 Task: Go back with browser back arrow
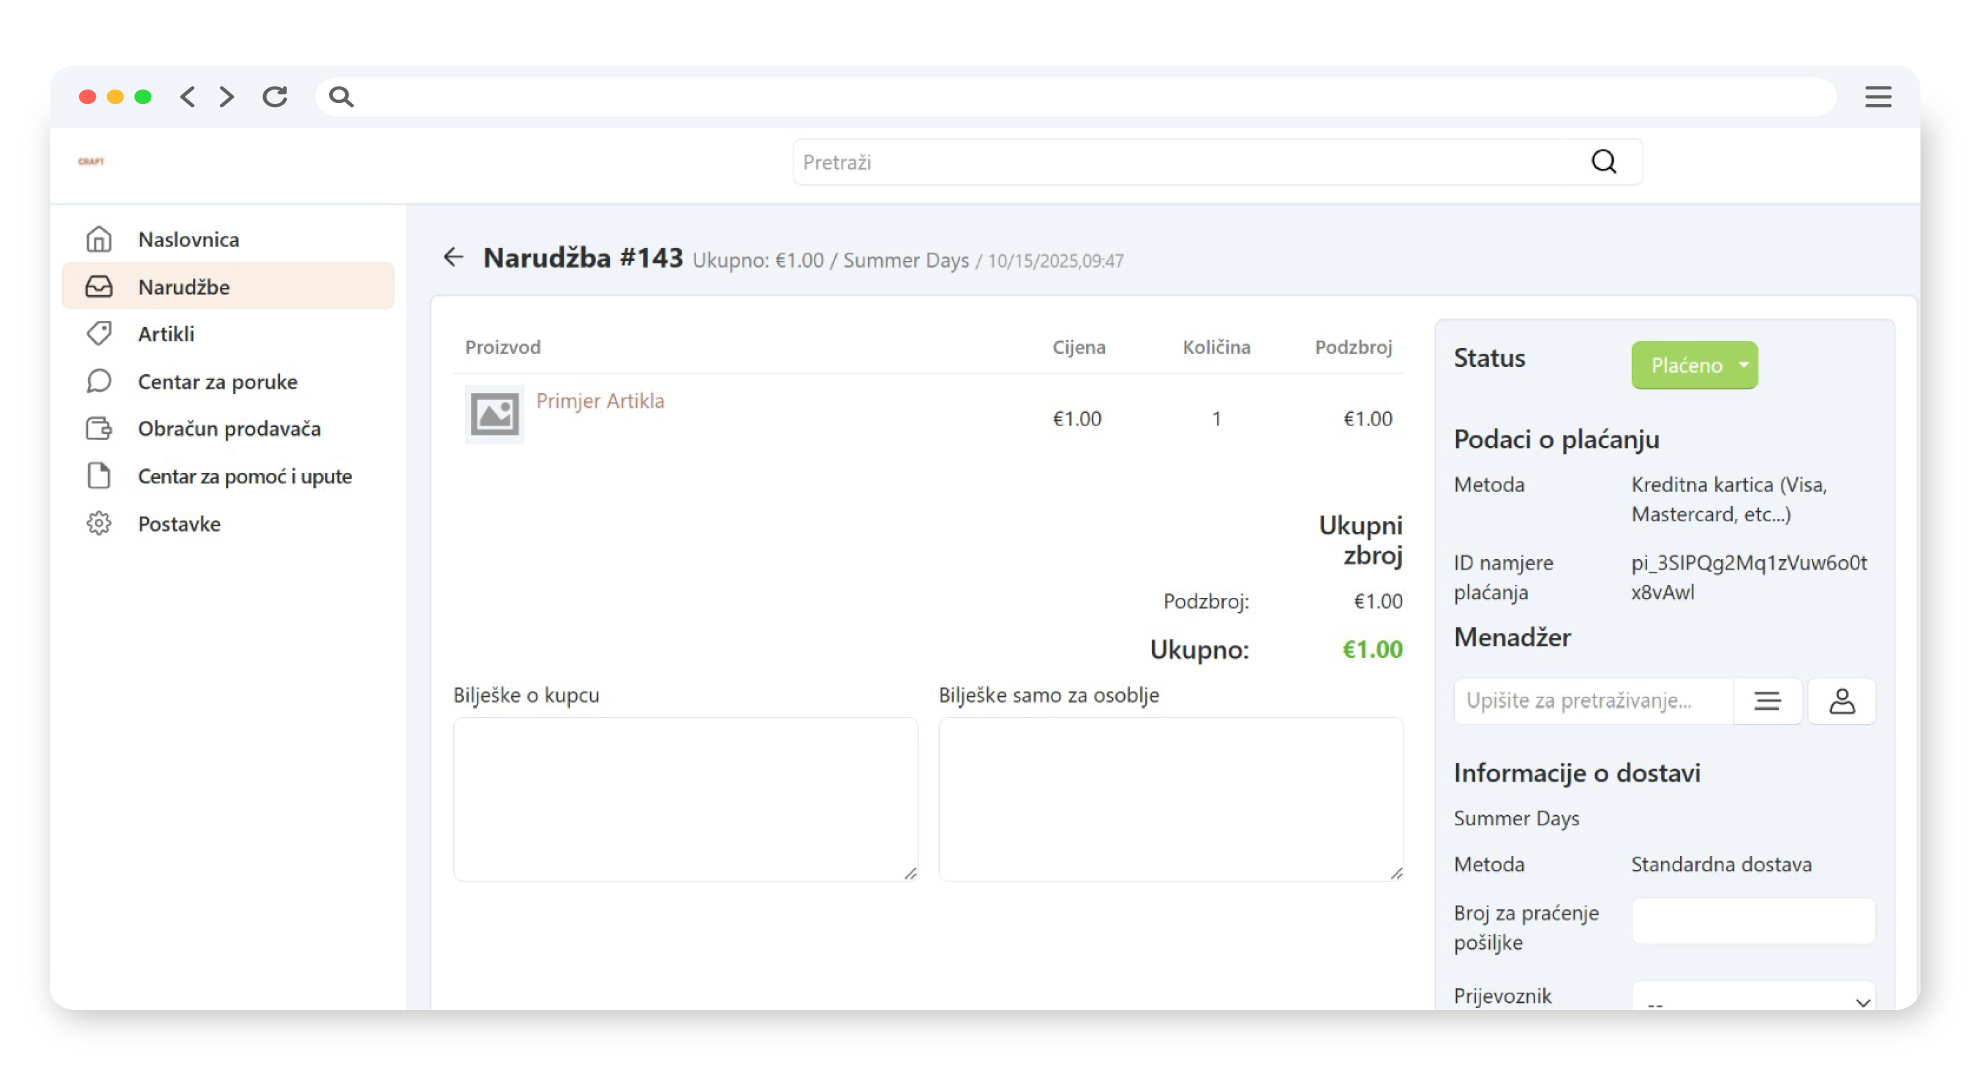pos(187,97)
